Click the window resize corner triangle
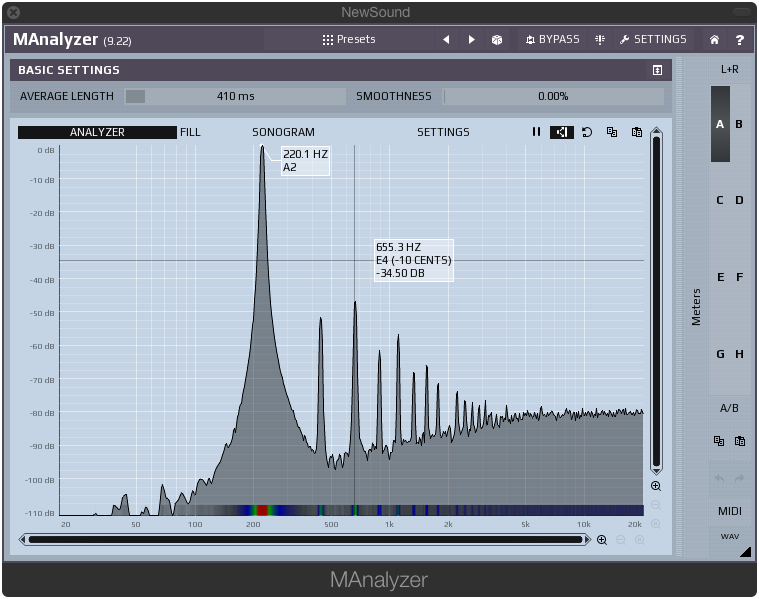Screen dimensions: 759x599 click(x=745, y=552)
